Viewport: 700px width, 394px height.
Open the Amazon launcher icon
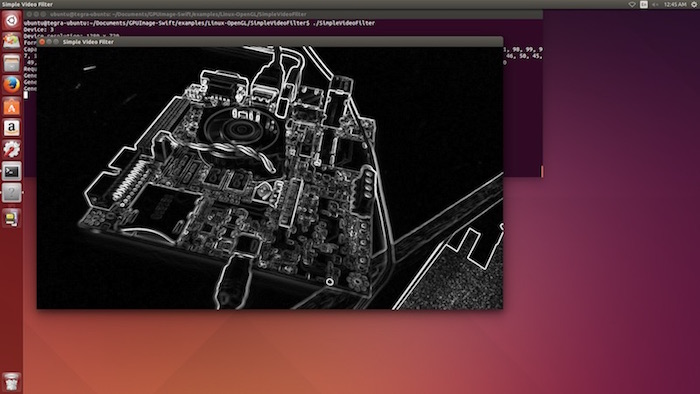(x=11, y=128)
